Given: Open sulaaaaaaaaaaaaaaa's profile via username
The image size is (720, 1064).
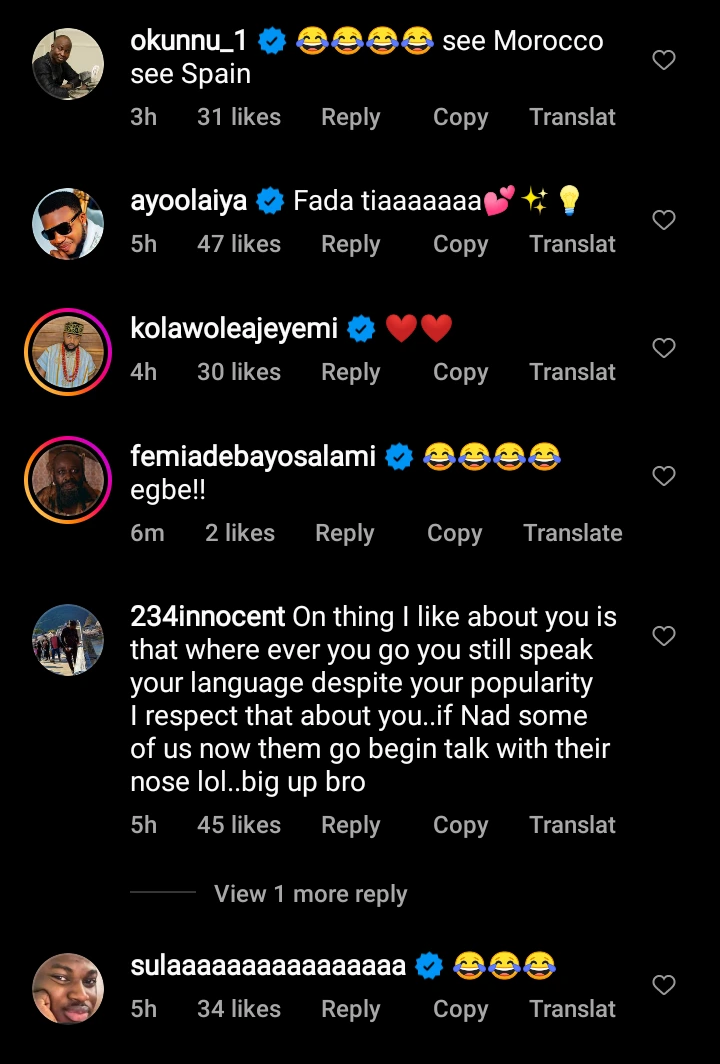Looking at the screenshot, I should [x=268, y=966].
